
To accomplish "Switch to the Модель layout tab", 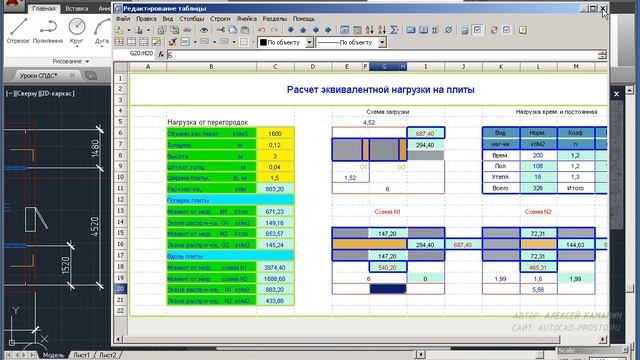I will pyautogui.click(x=53, y=355).
